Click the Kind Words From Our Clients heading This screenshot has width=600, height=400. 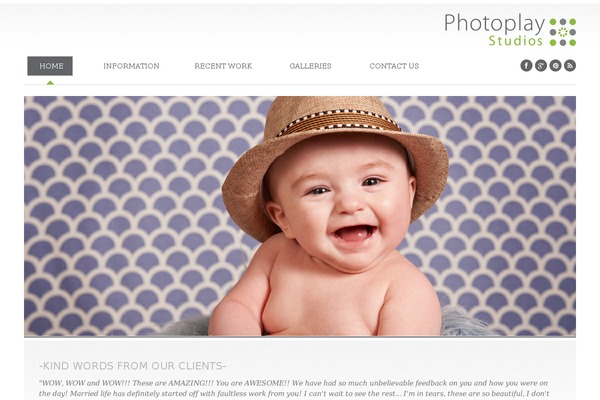(x=132, y=366)
